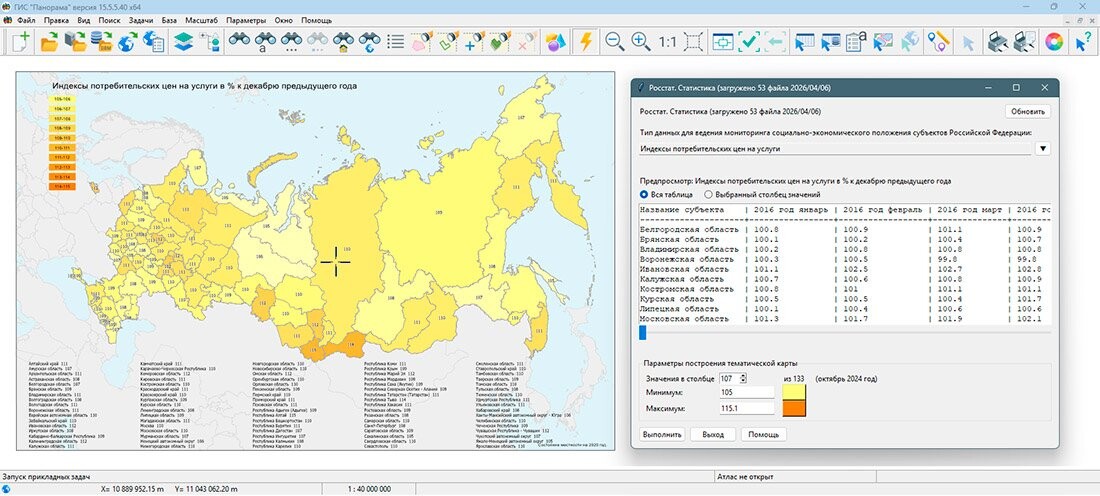Click the color wheel palette icon
This screenshot has height=496, width=1100.
1052,42
